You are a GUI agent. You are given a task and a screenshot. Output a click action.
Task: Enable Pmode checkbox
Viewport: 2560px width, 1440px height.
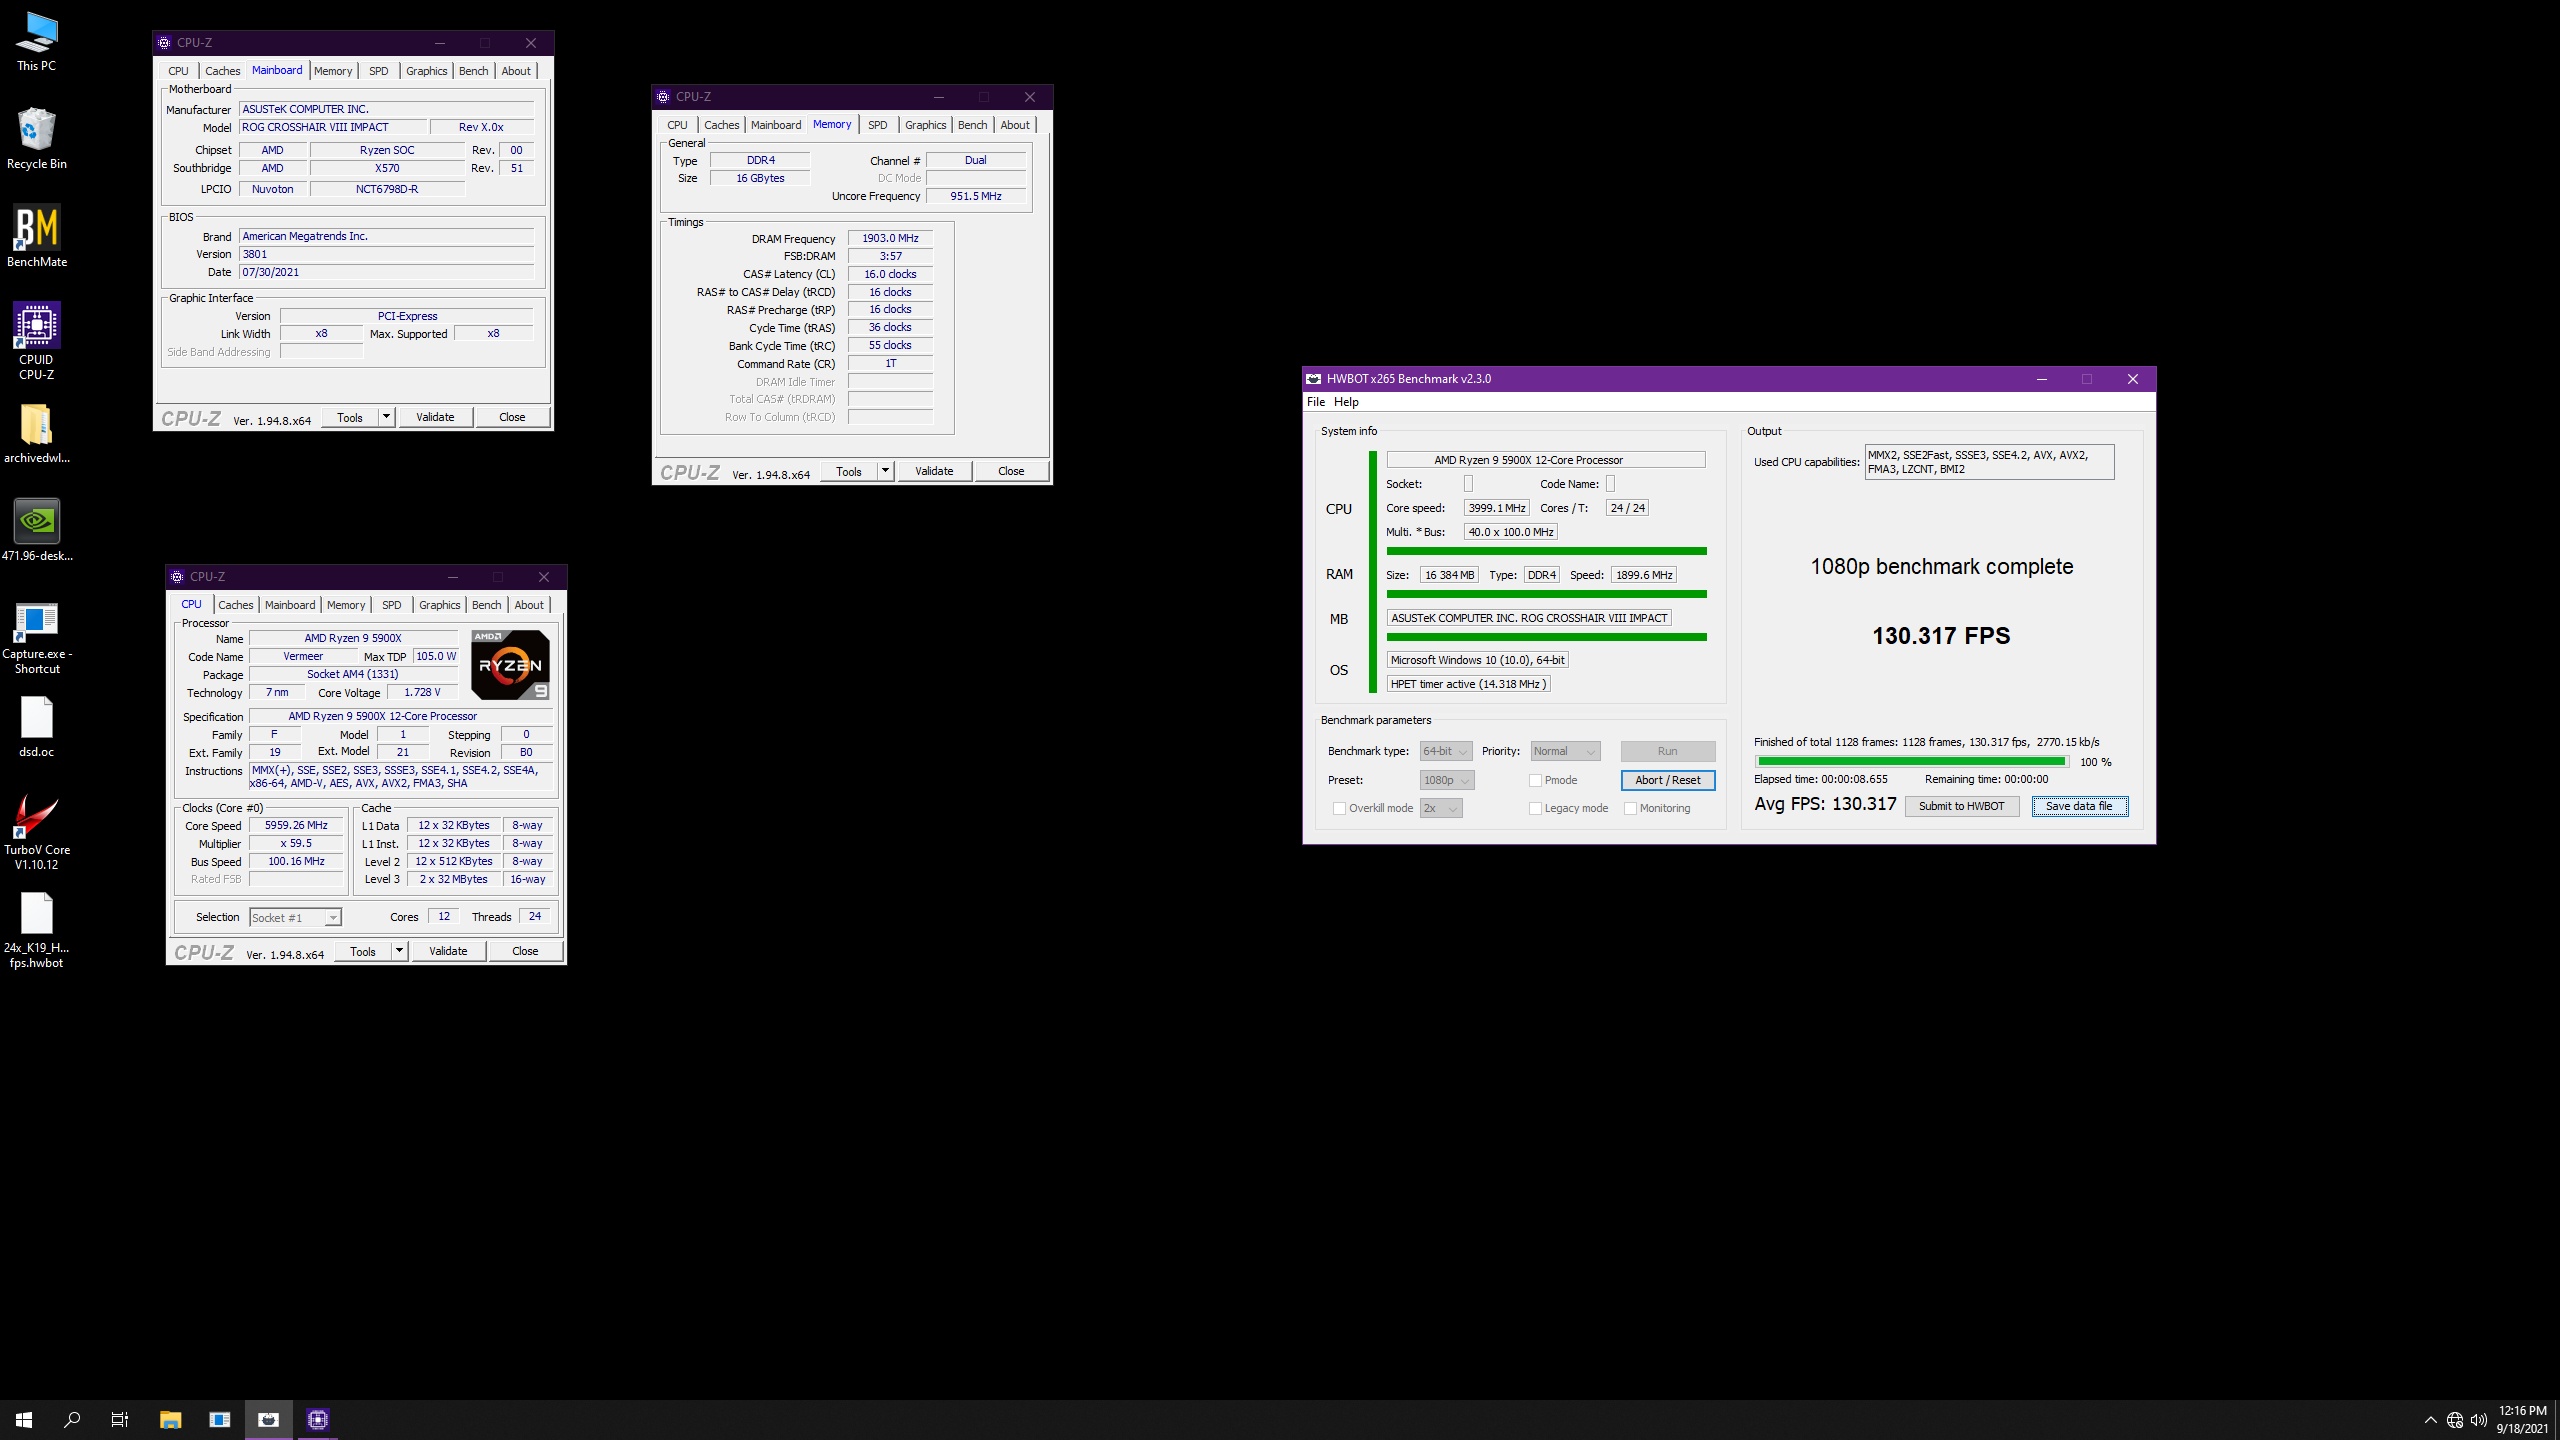pyautogui.click(x=1535, y=780)
